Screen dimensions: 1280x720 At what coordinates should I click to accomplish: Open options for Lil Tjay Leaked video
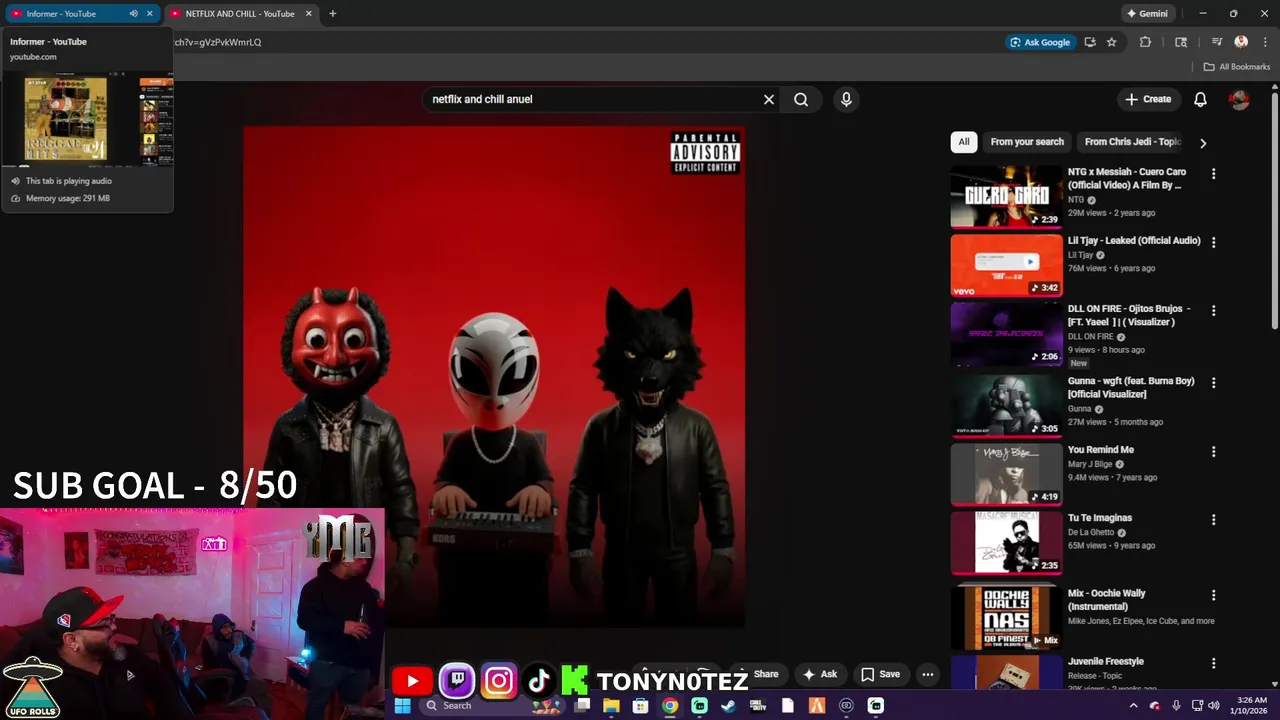click(x=1213, y=242)
